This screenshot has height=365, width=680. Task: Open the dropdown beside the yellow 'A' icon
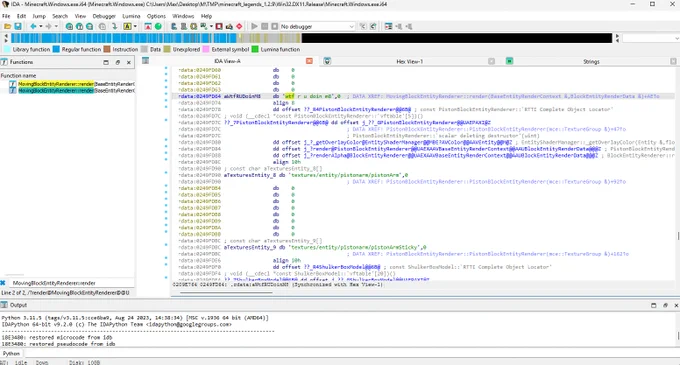tap(135, 26)
